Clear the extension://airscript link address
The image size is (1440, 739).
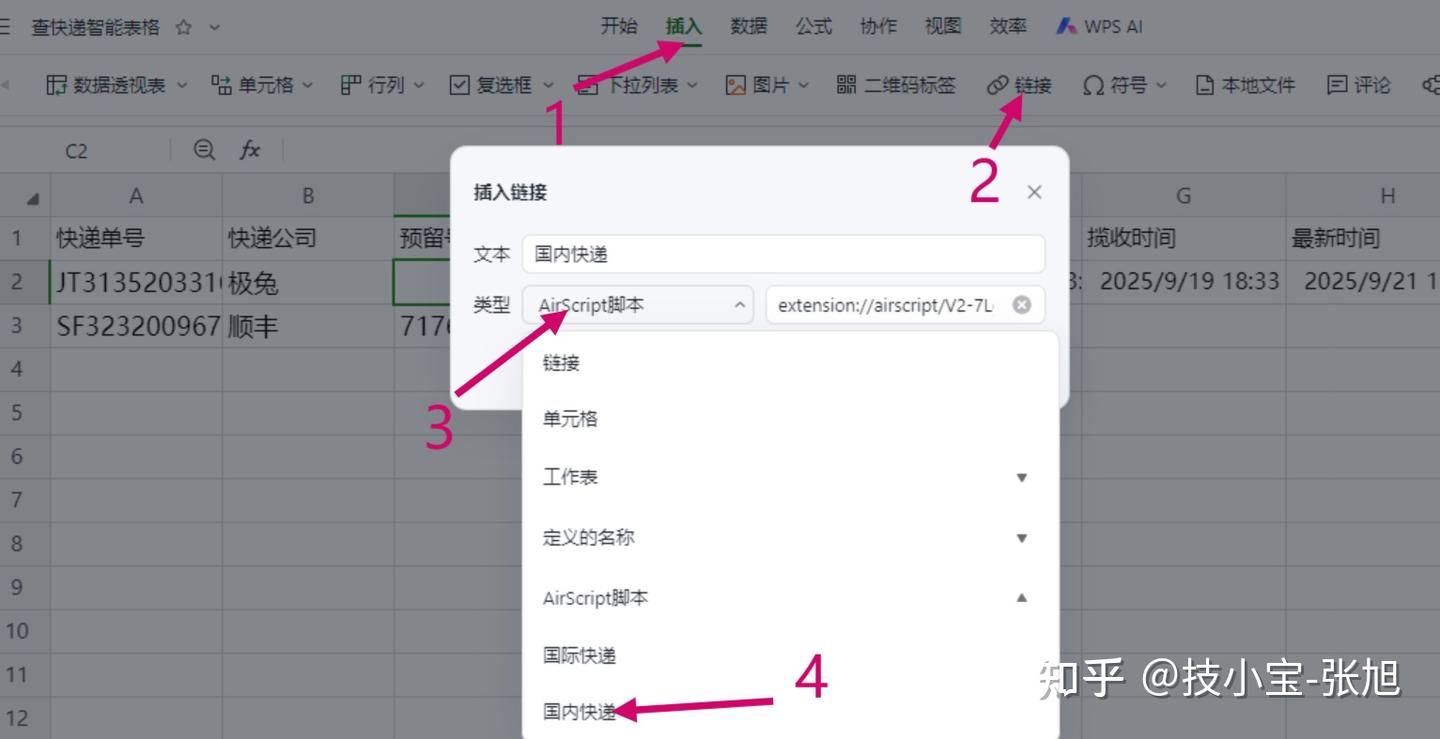[1021, 305]
